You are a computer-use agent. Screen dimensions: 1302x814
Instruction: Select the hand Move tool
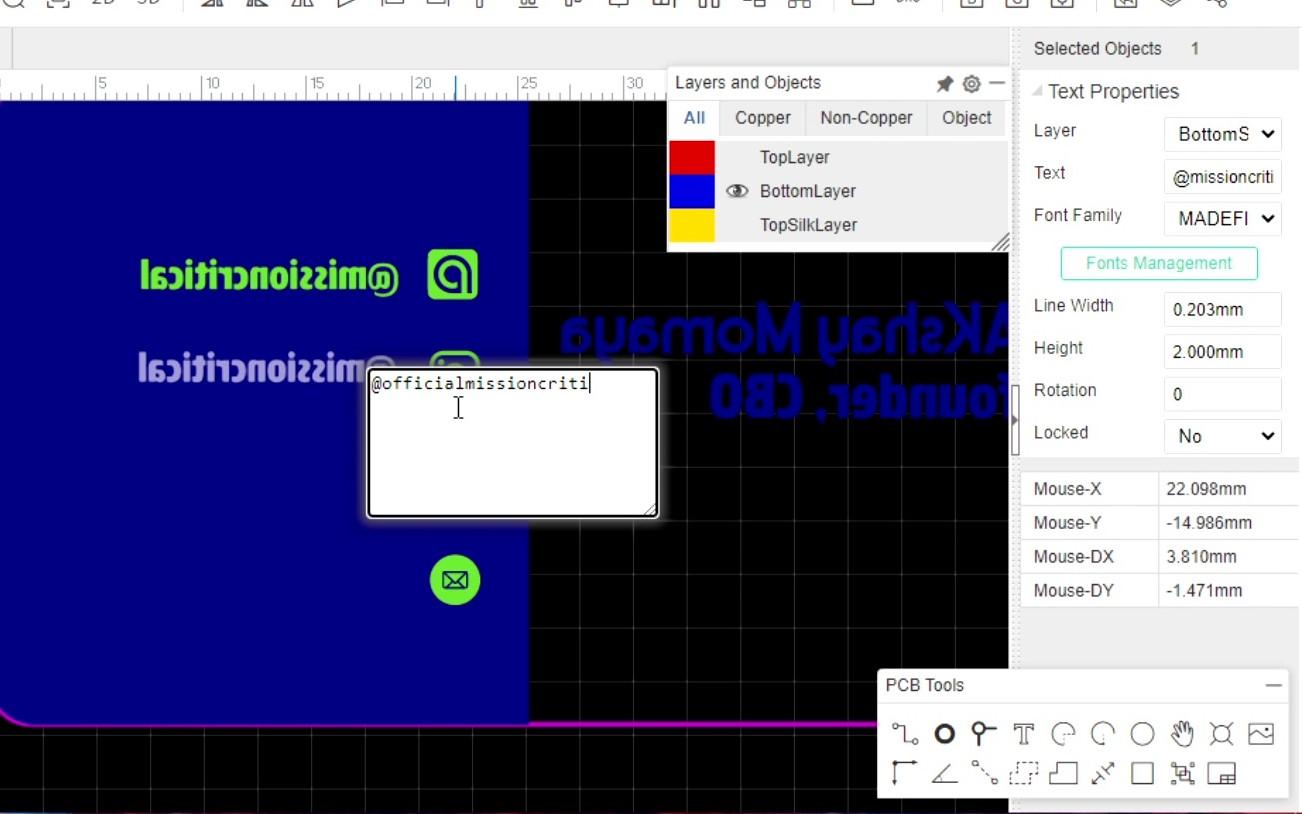coord(1182,735)
